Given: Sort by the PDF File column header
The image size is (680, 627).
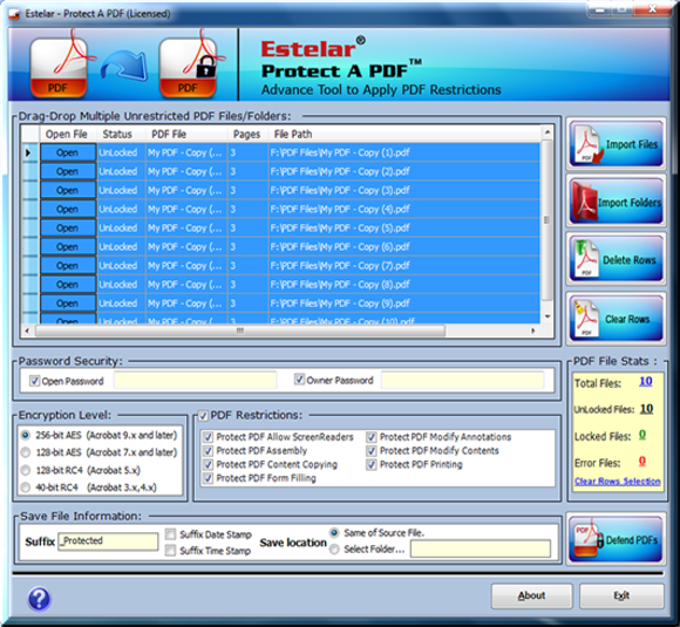Looking at the screenshot, I should (x=187, y=134).
